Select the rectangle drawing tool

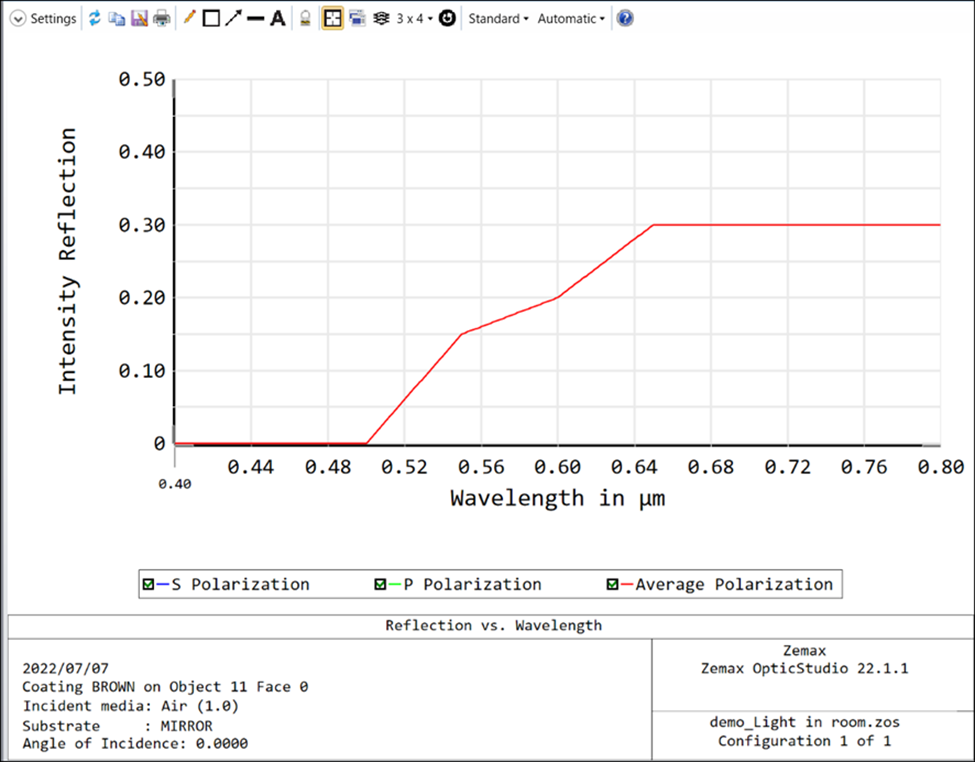click(211, 19)
